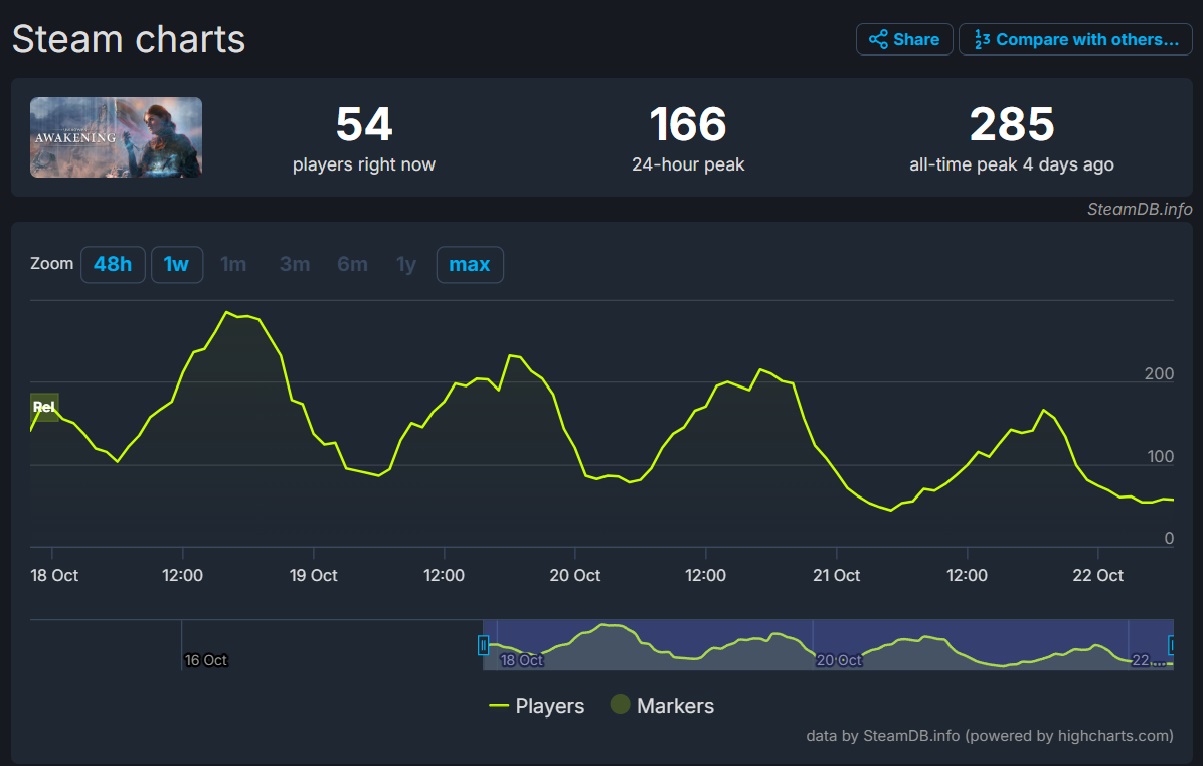This screenshot has width=1203, height=766.
Task: Click the 16 Oct label in navigator
Action: (205, 660)
